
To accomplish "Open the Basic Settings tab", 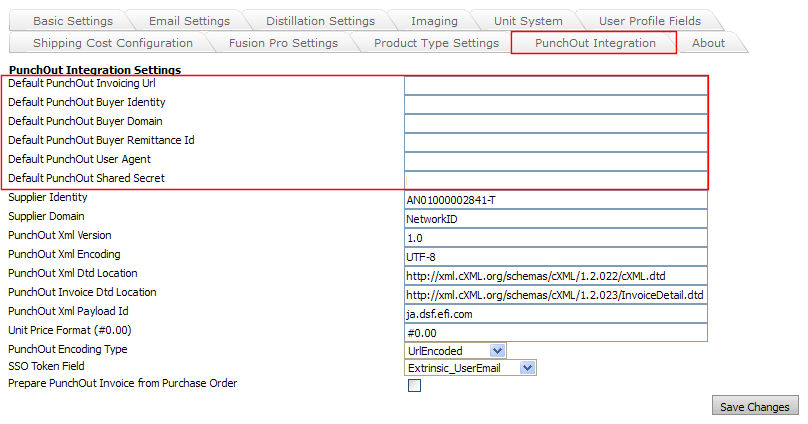I will coord(72,21).
